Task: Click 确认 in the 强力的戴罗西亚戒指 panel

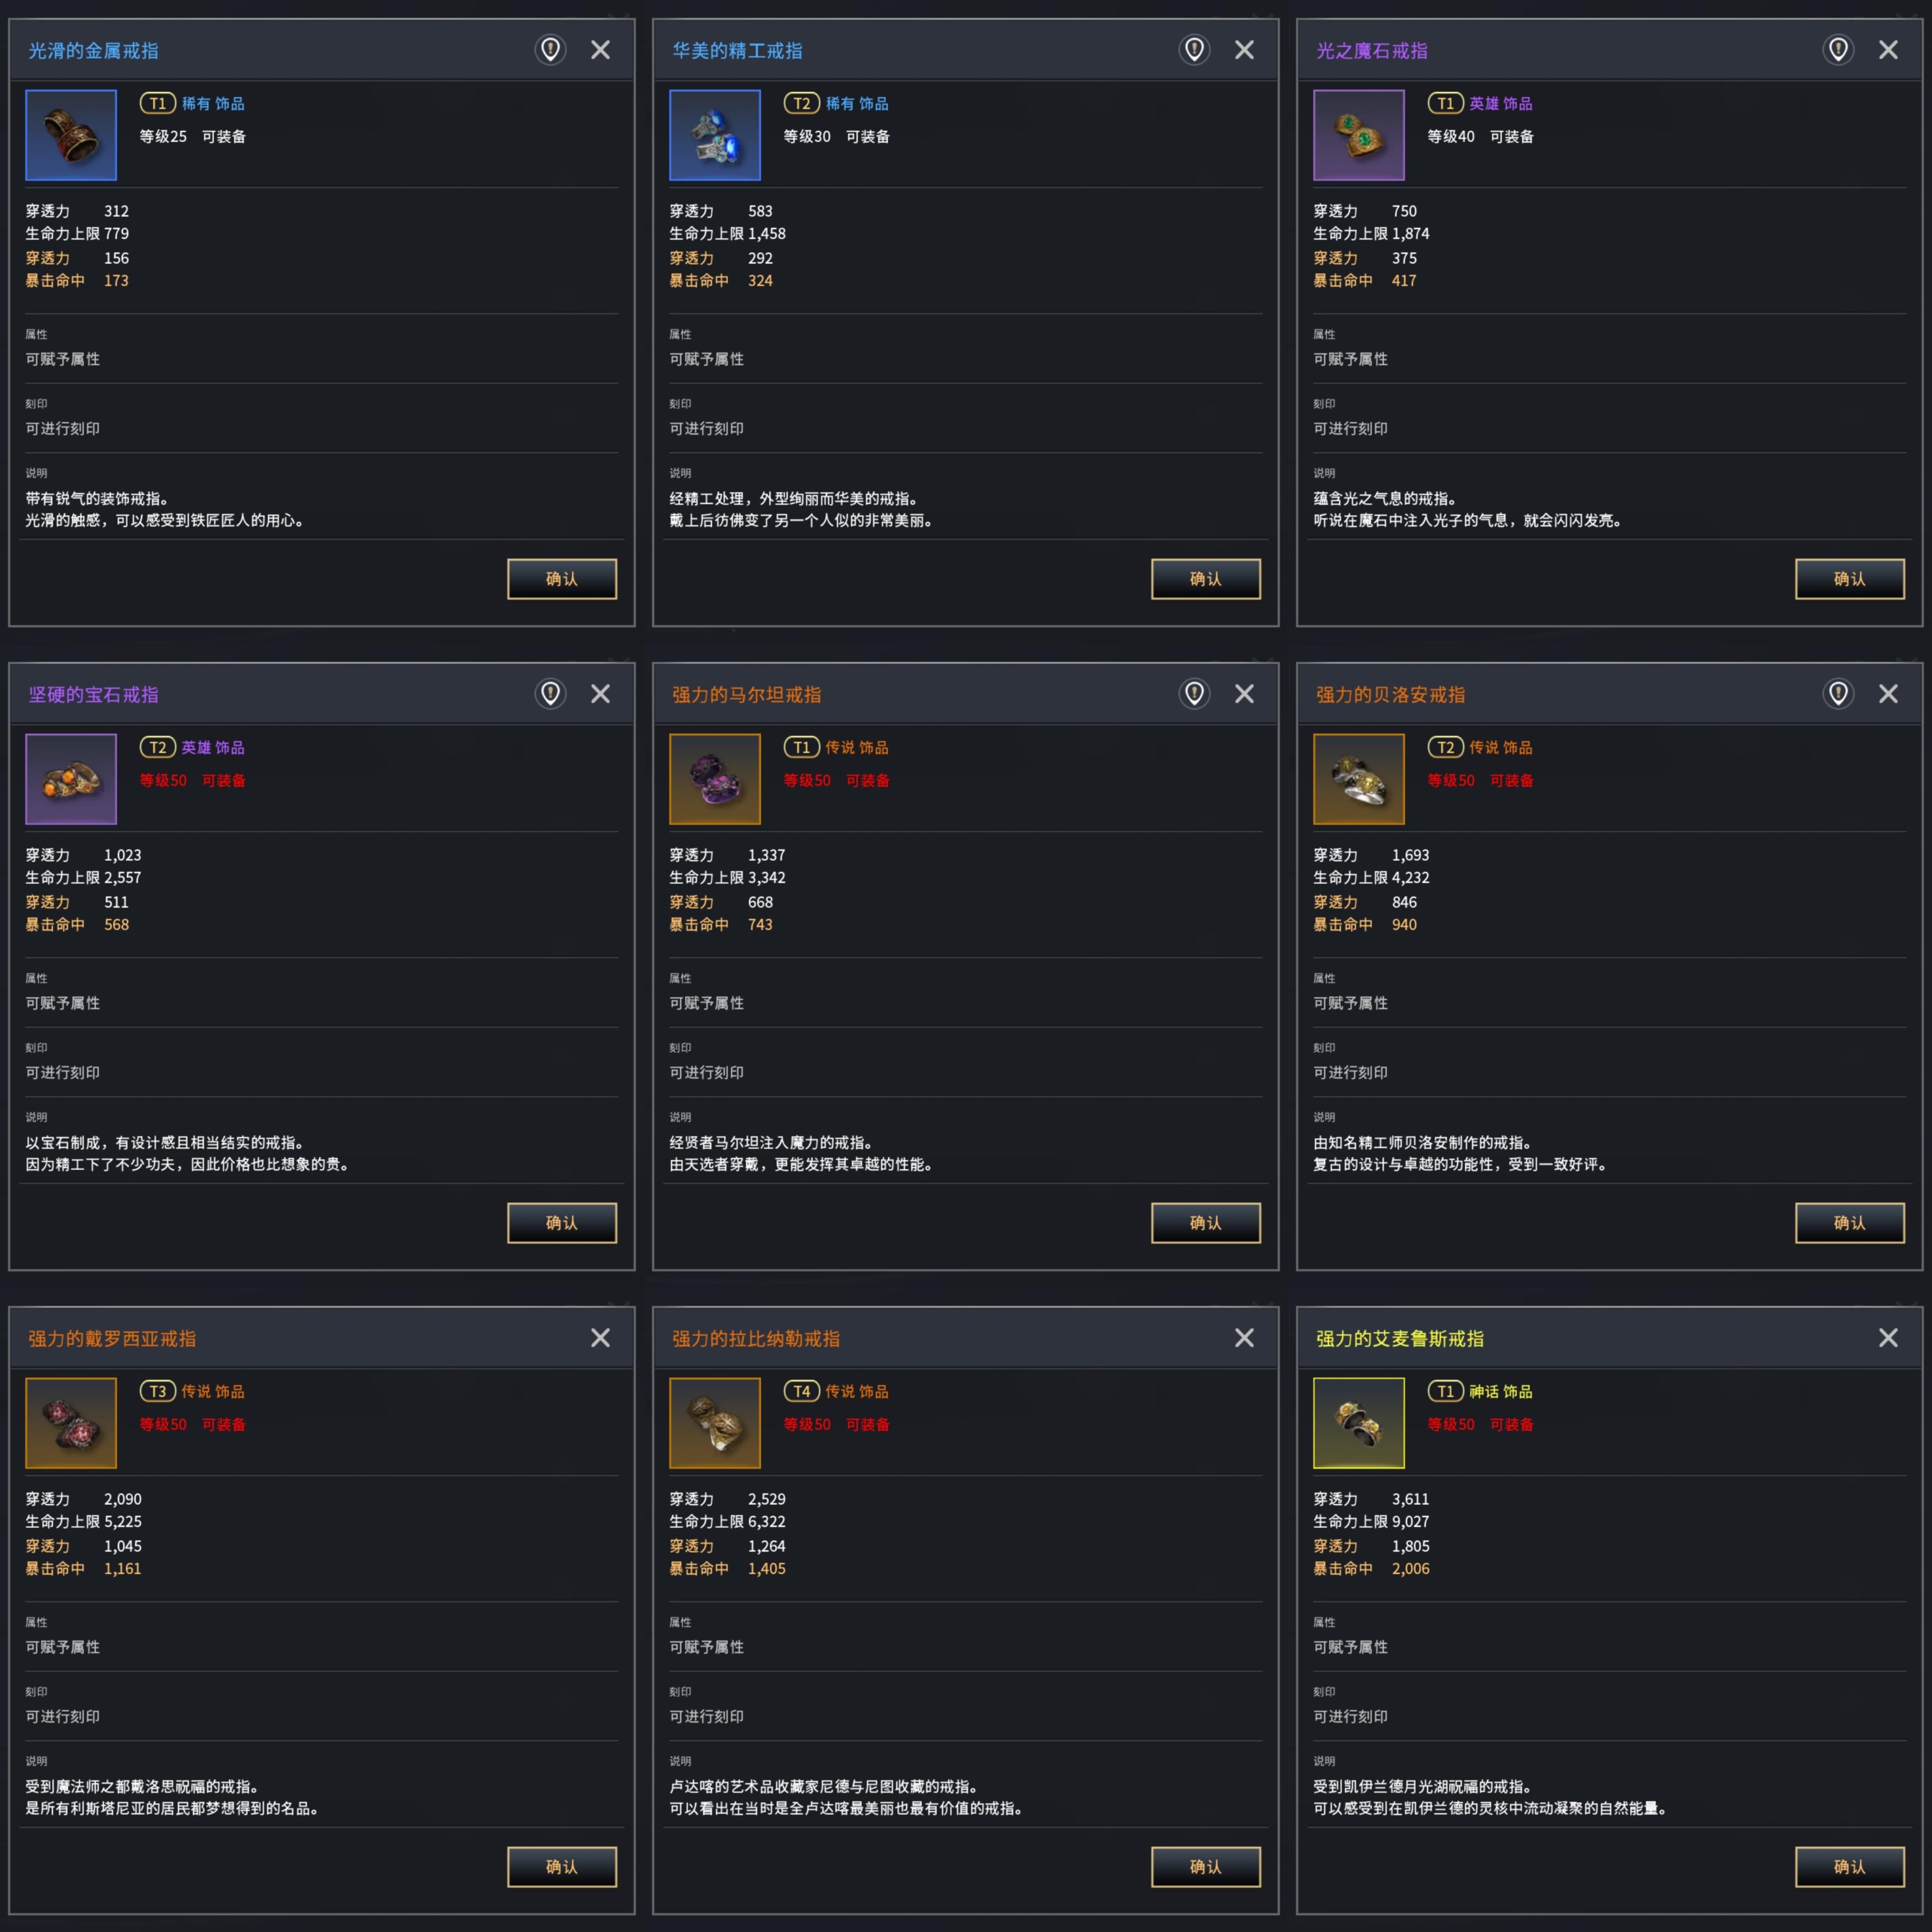Action: [562, 1867]
